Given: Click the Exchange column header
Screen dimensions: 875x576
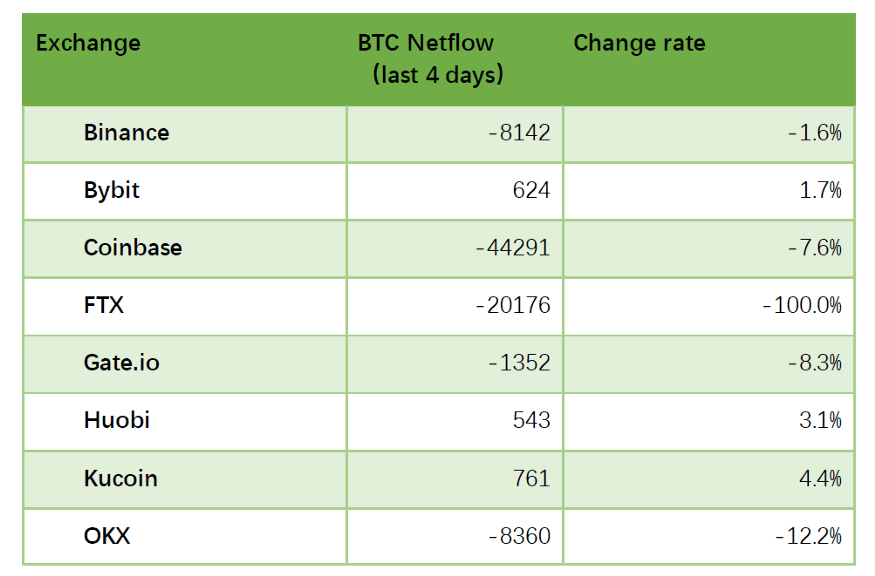Looking at the screenshot, I should [88, 44].
